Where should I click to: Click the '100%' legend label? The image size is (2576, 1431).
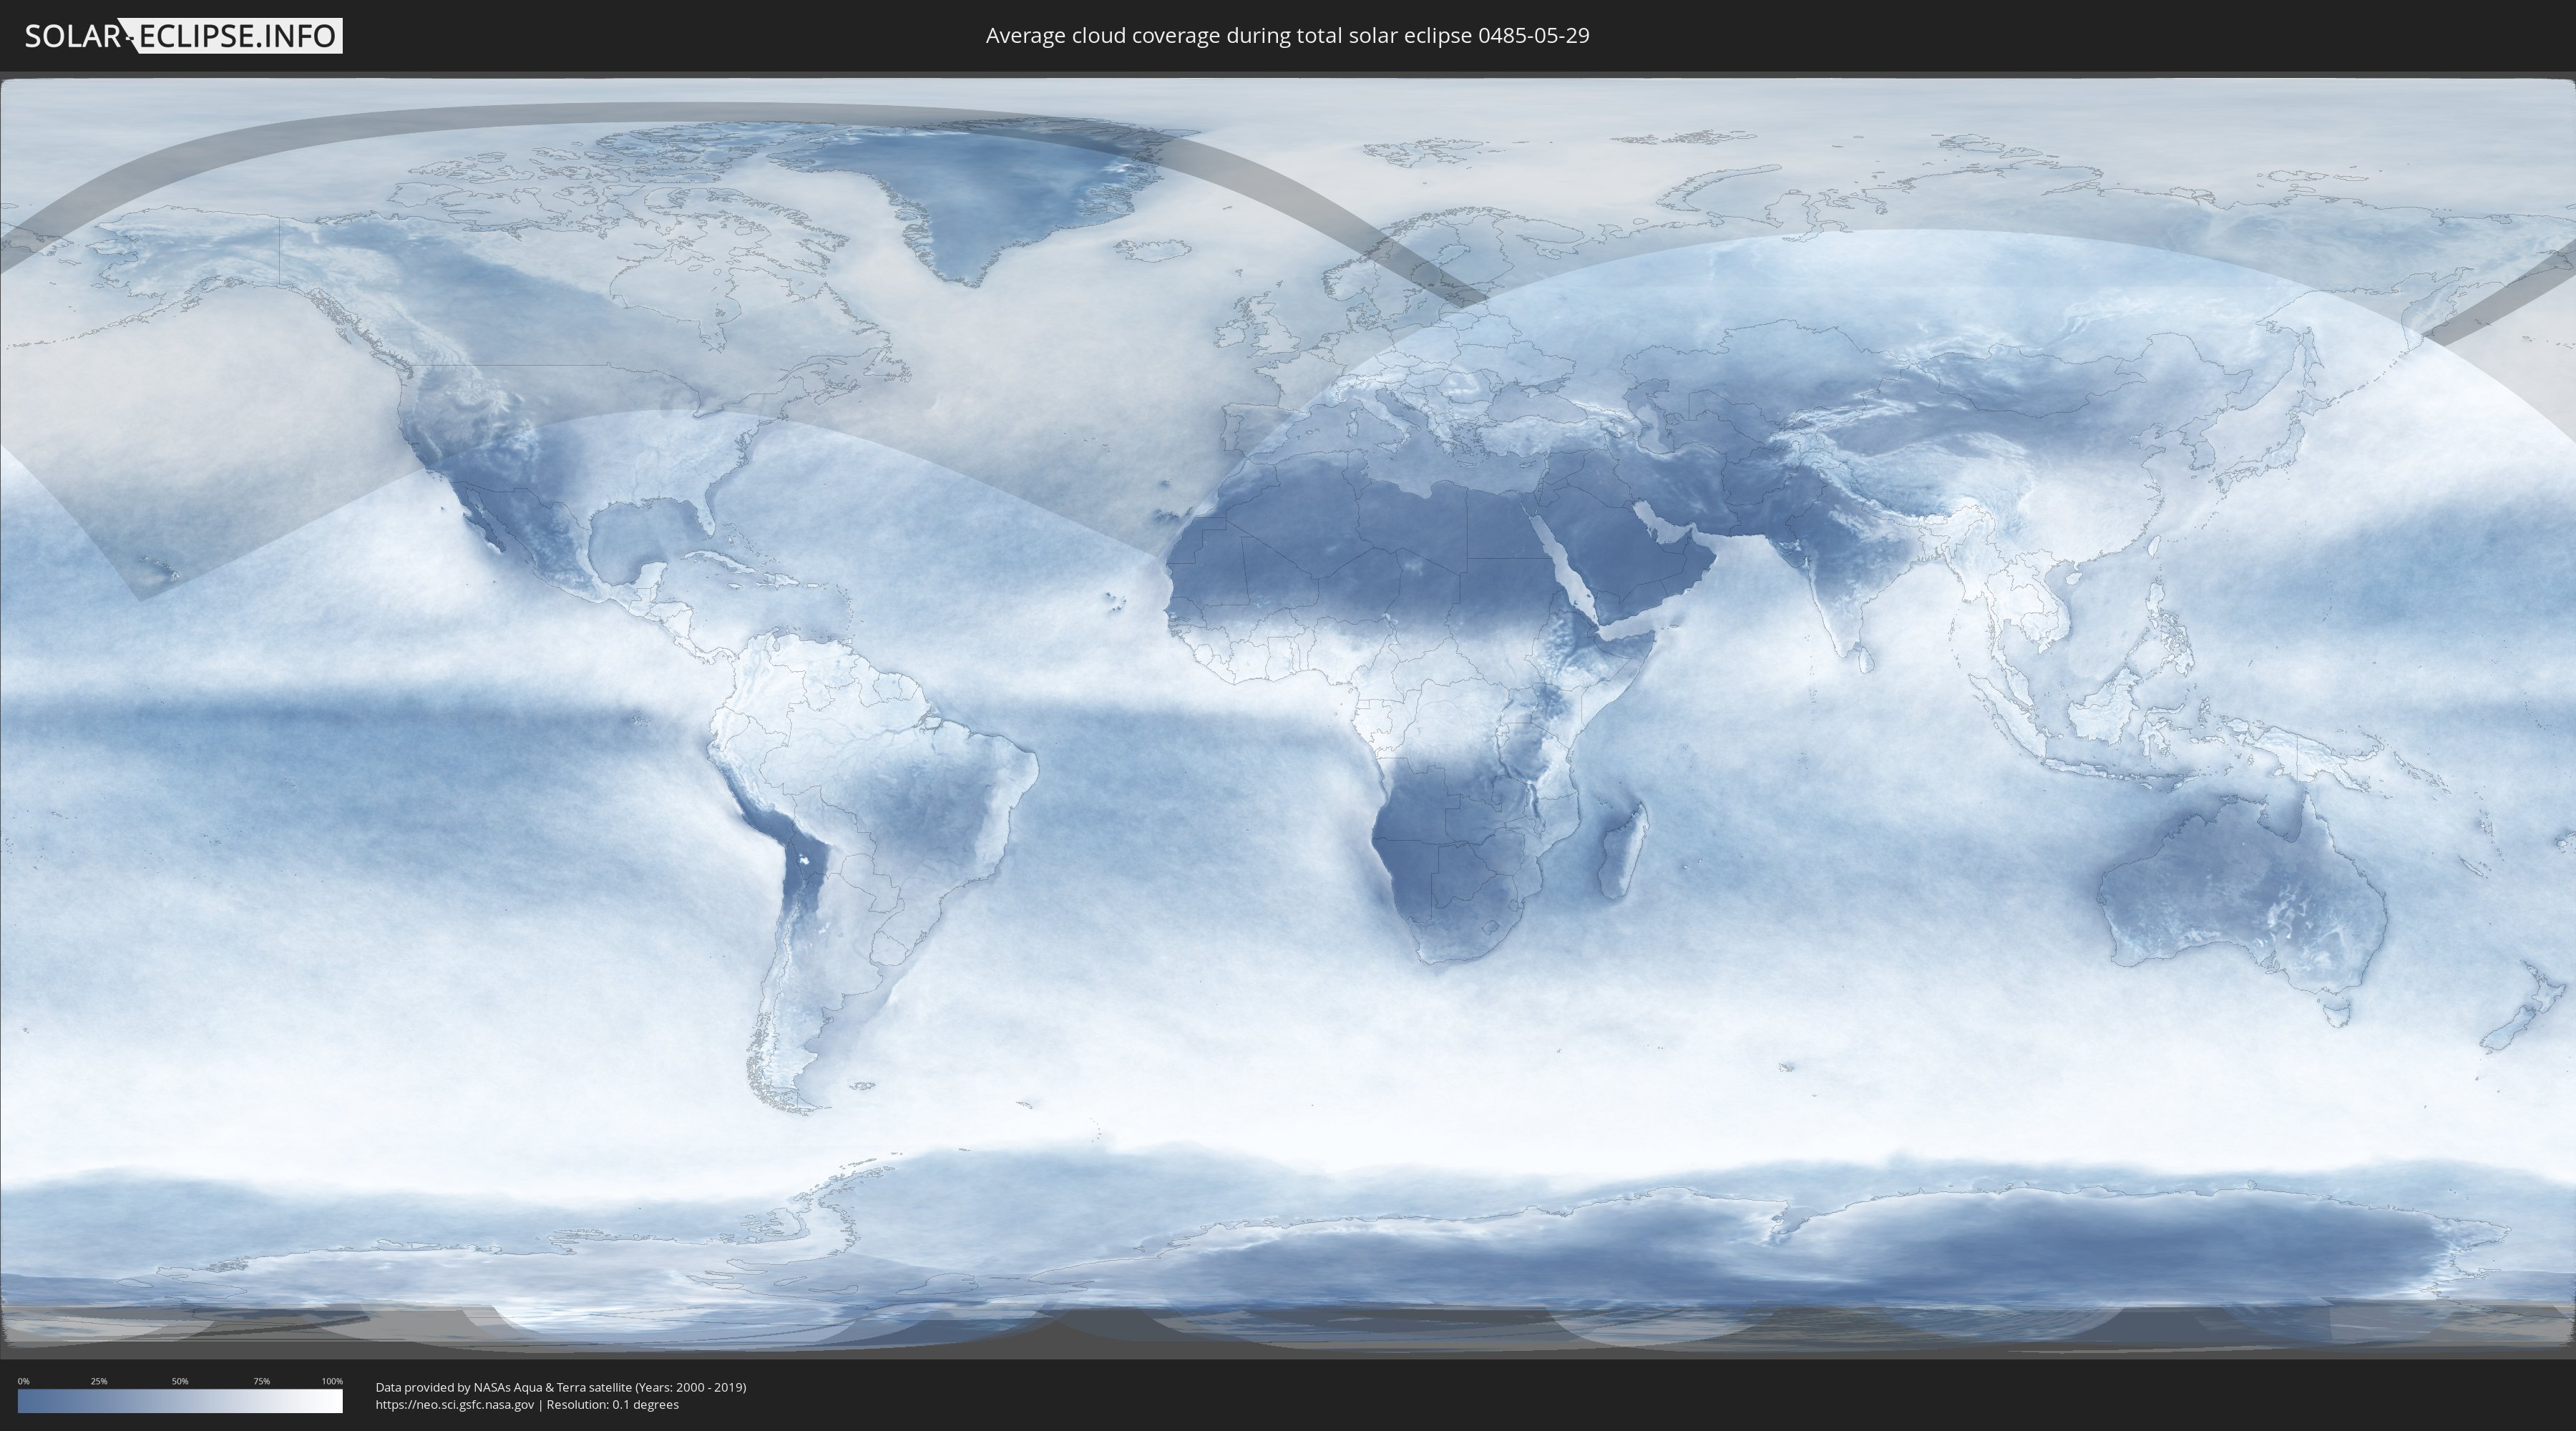332,1381
